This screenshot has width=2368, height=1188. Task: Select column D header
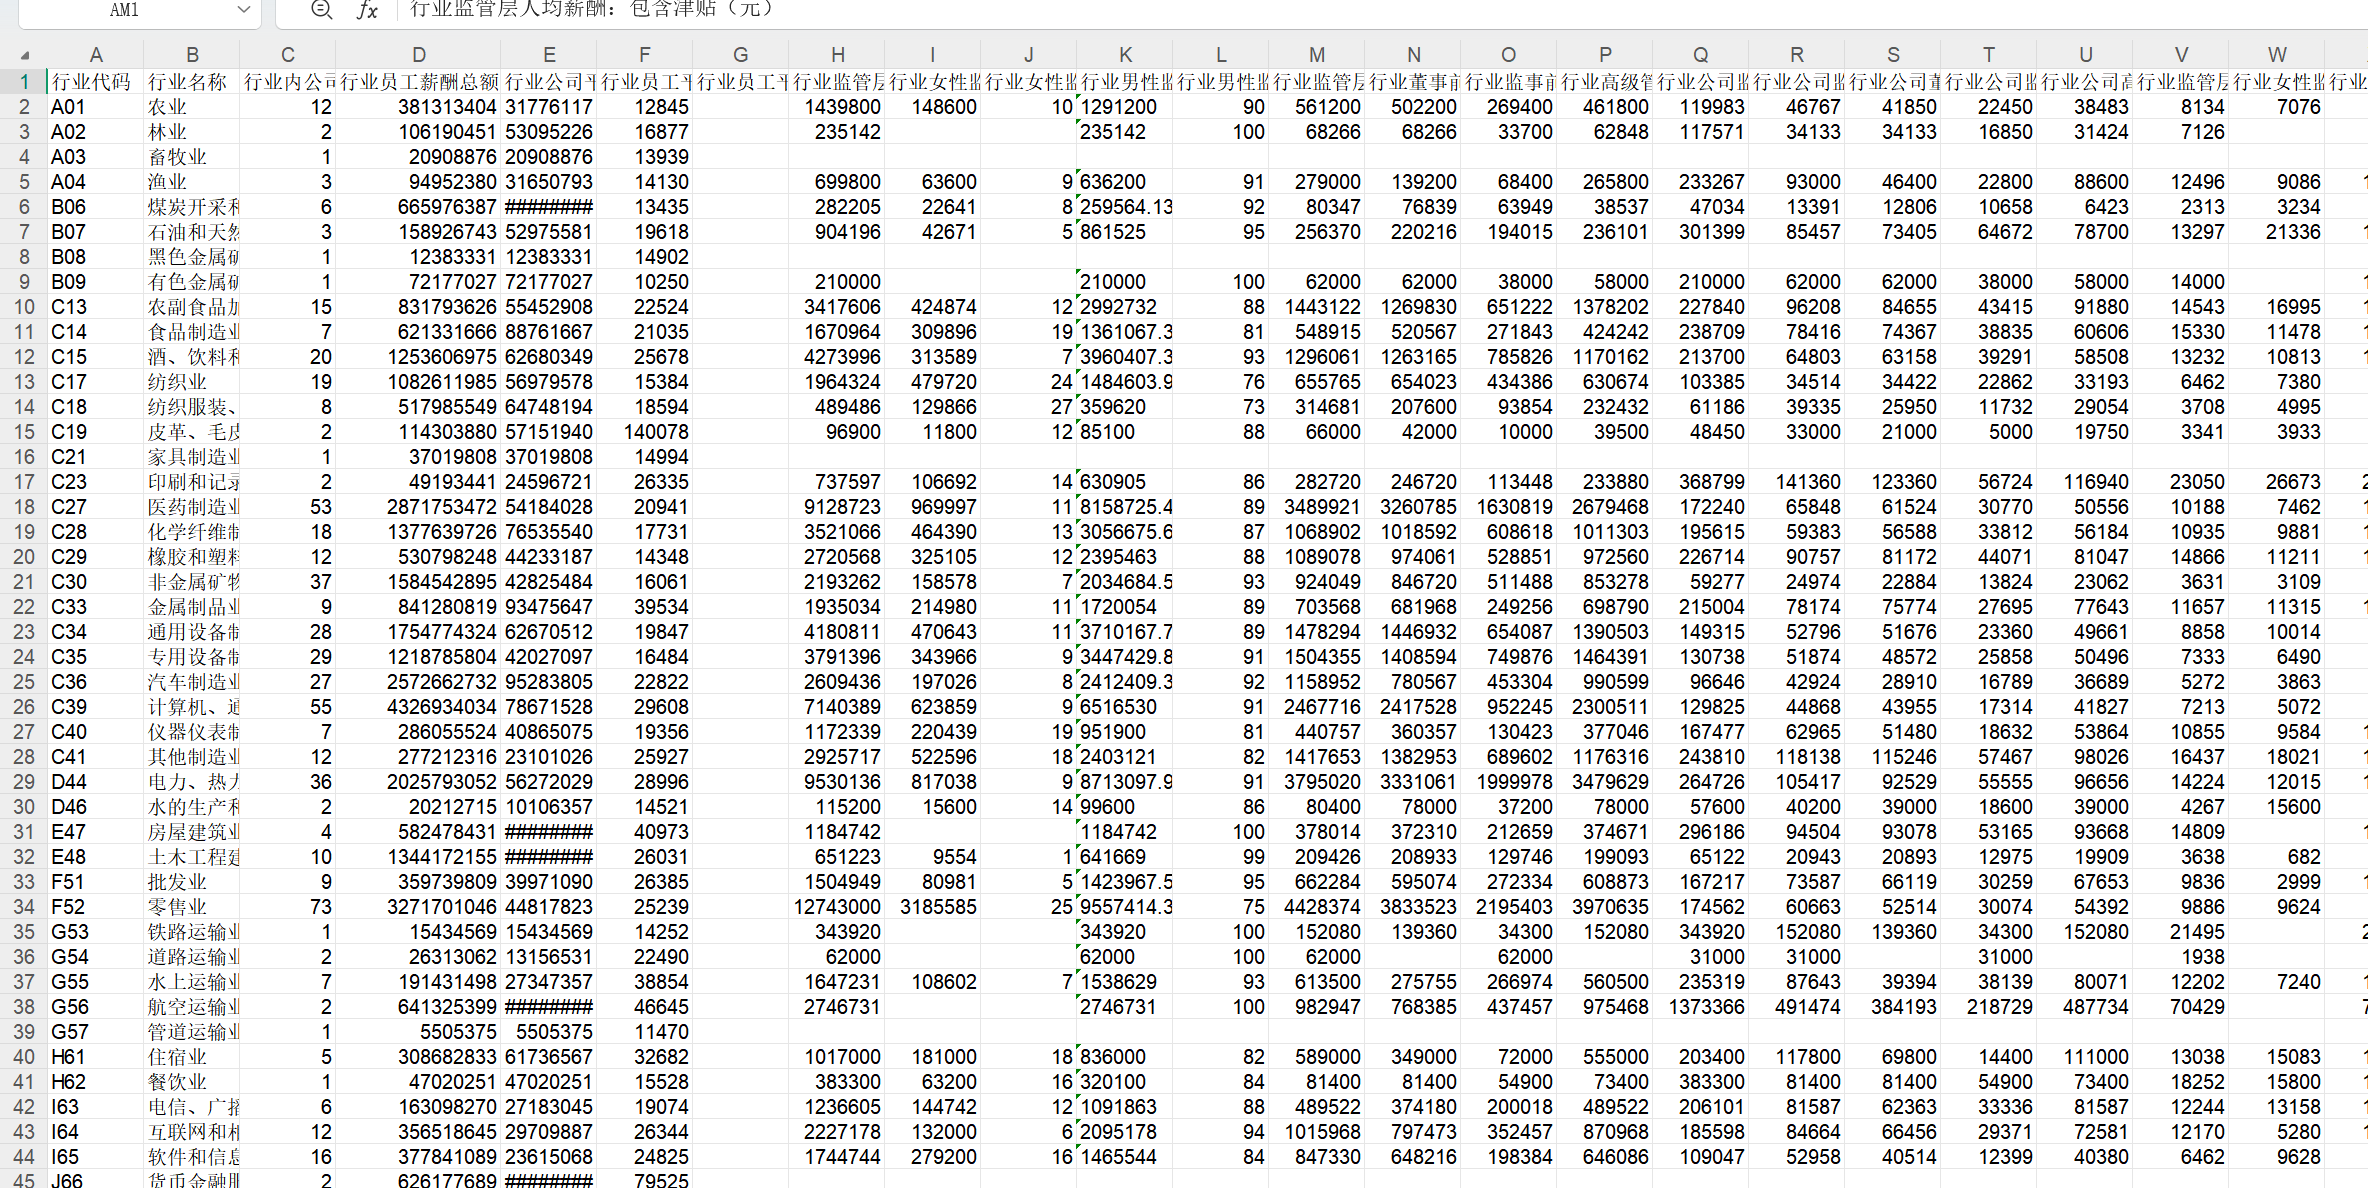tap(419, 55)
